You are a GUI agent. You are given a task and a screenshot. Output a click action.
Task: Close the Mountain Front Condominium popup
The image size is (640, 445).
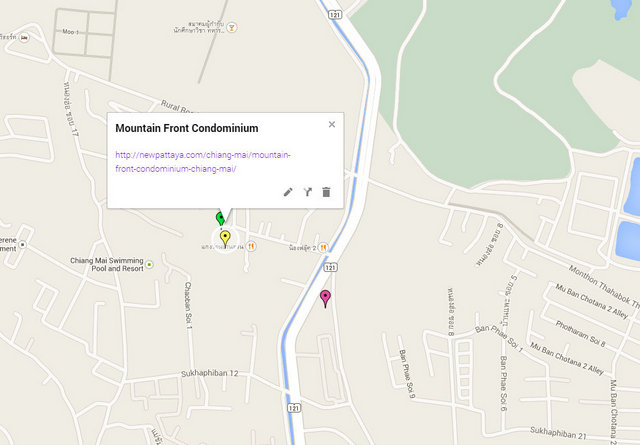point(332,124)
